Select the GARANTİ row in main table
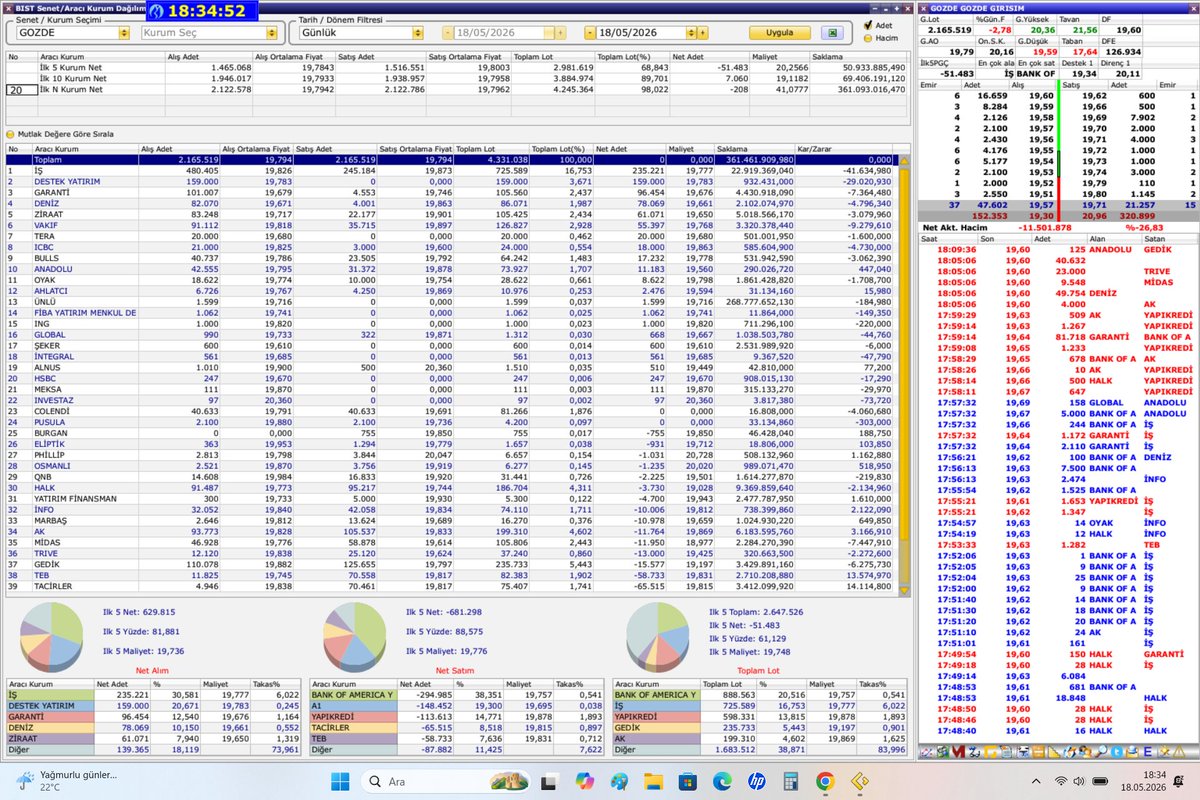The width and height of the screenshot is (1200, 800). (x=451, y=192)
